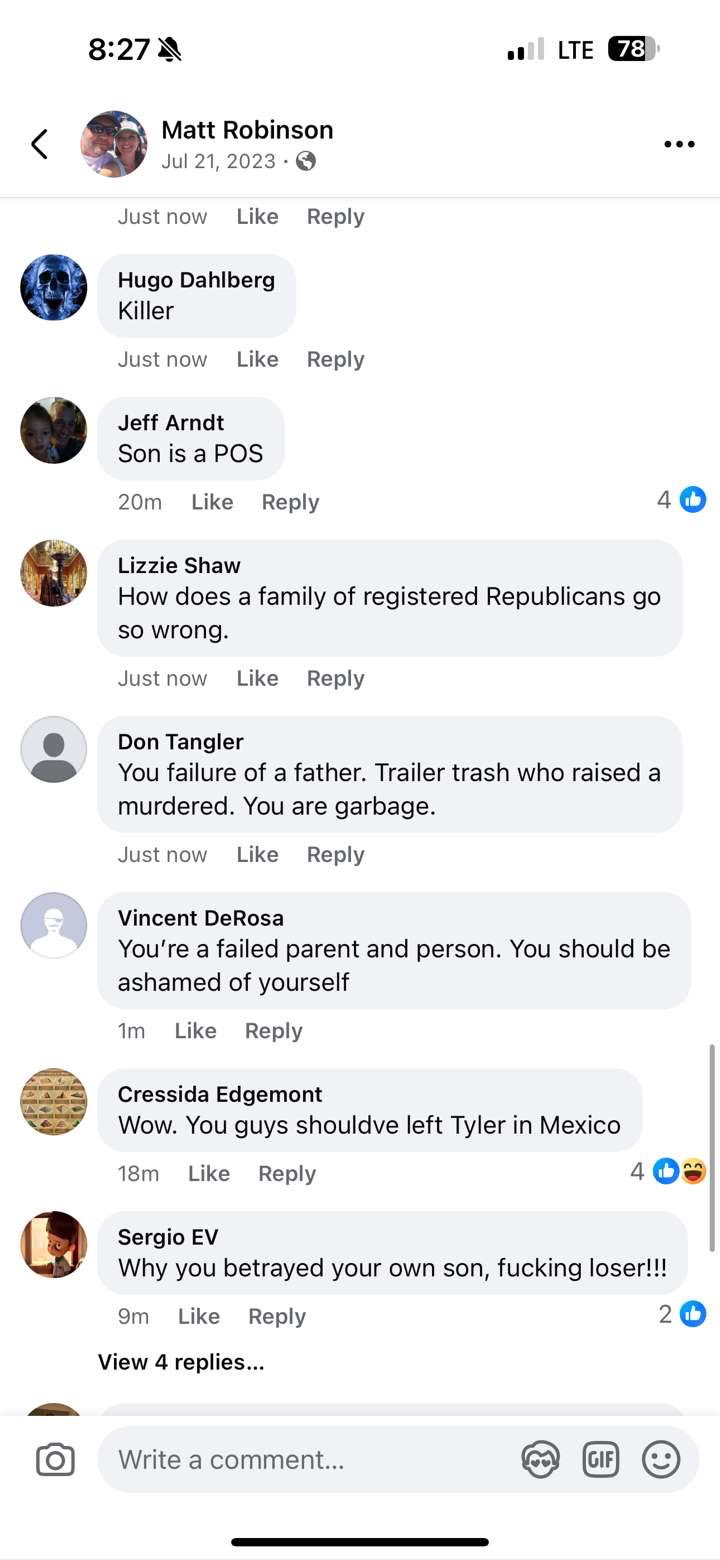The width and height of the screenshot is (720, 1560).
Task: Open Cressida Edgemont's profile name
Action: tap(220, 1094)
